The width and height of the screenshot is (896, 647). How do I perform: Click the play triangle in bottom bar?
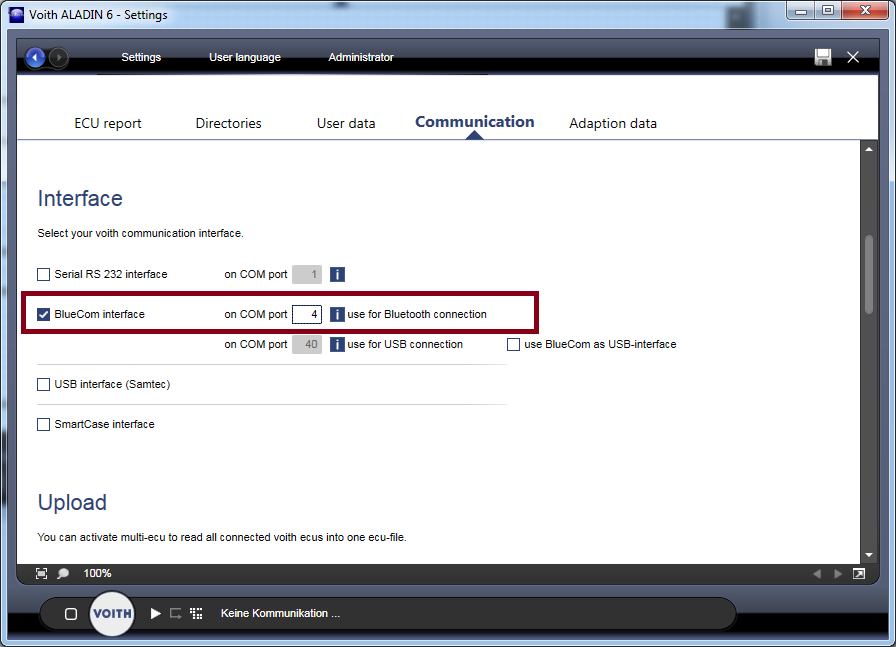click(x=155, y=613)
